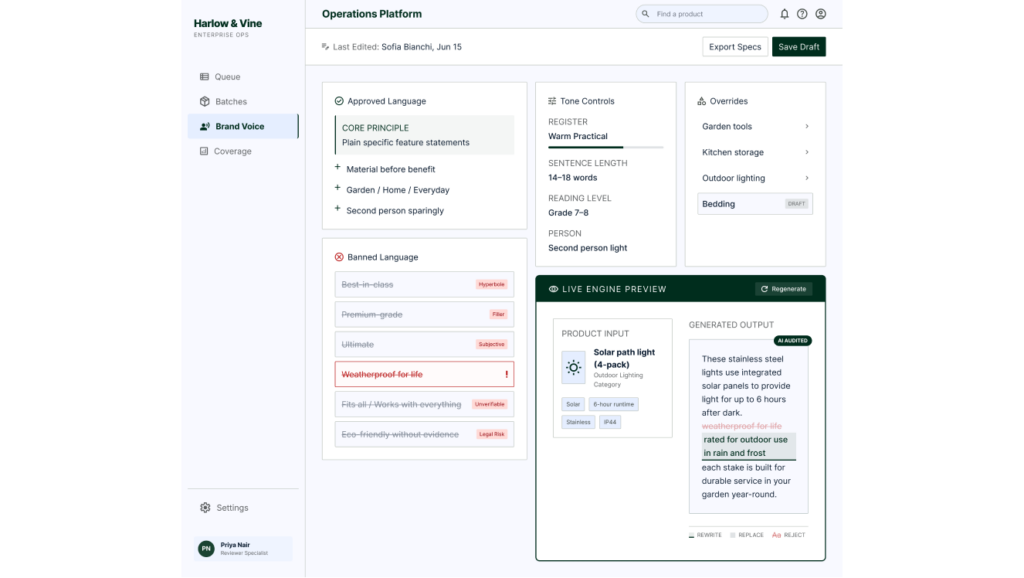Open the user account icon
The width and height of the screenshot is (1024, 578).
(821, 14)
